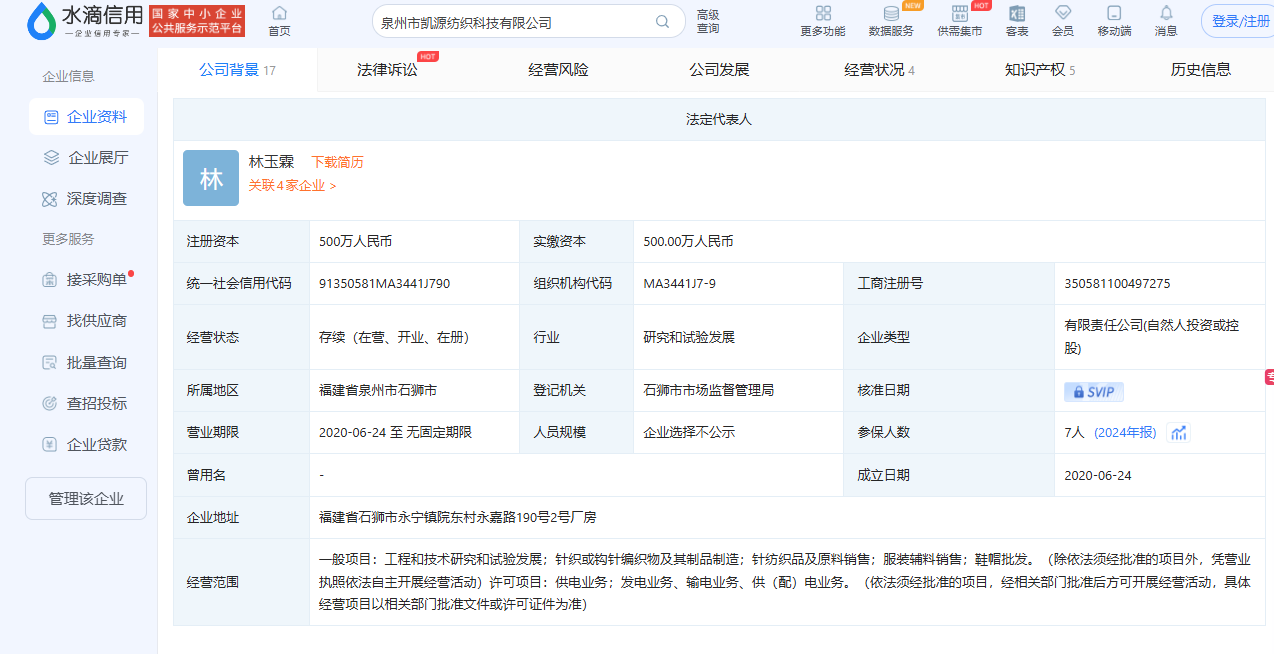Unlock the SVIP 核准日期 badge
1274x654 pixels.
tap(1093, 392)
